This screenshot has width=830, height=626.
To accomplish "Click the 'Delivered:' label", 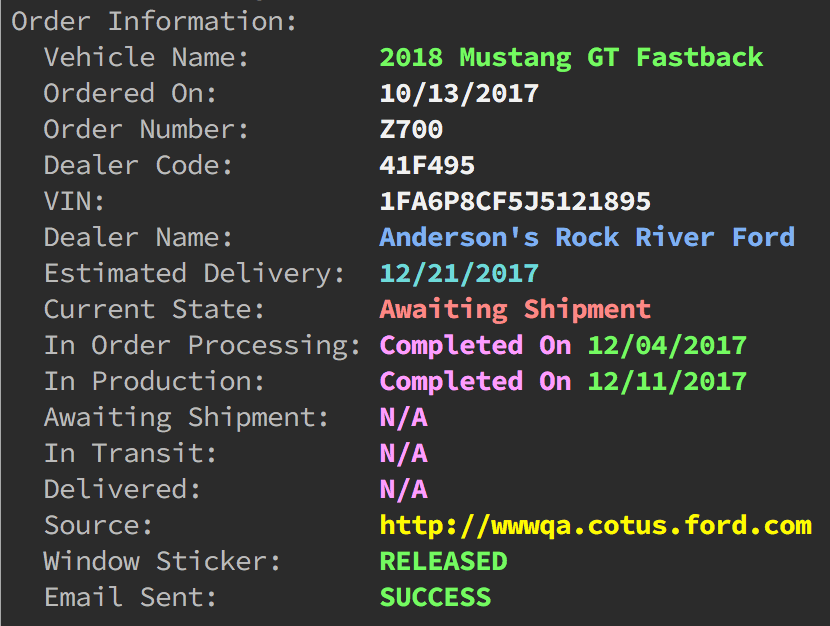I will (x=122, y=489).
